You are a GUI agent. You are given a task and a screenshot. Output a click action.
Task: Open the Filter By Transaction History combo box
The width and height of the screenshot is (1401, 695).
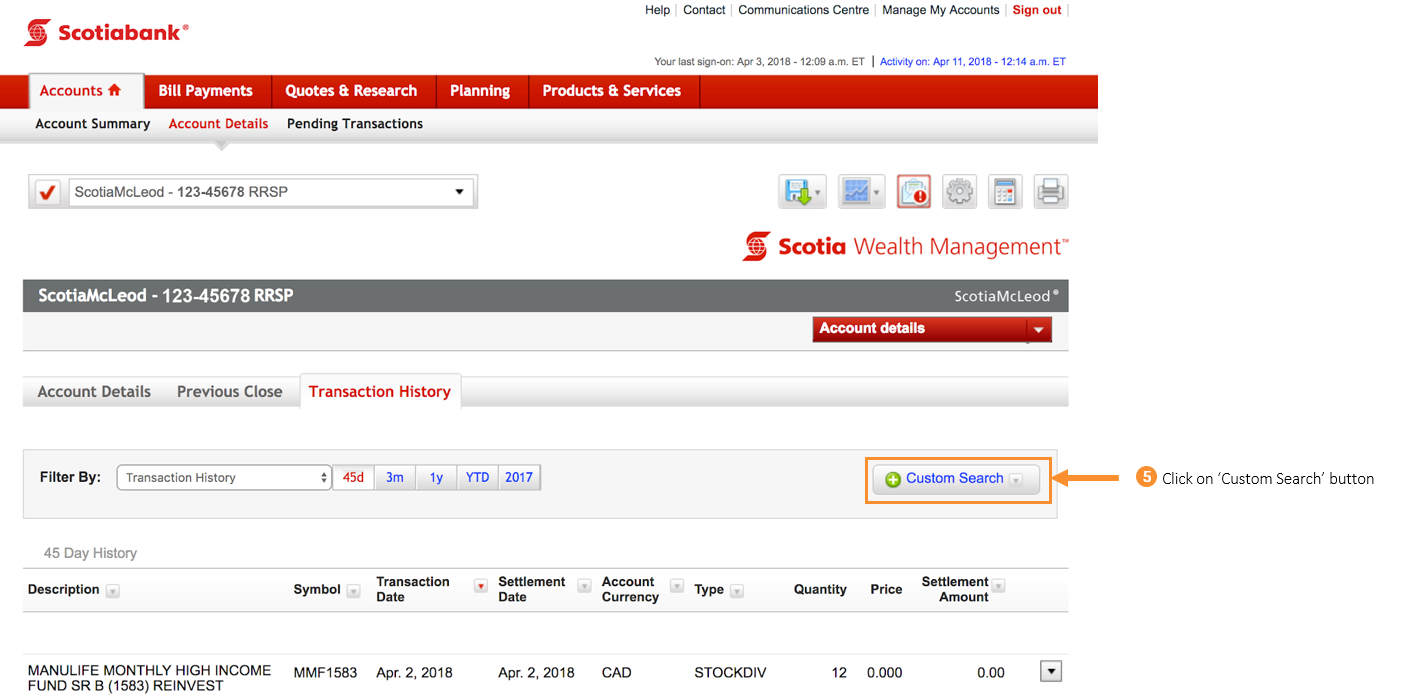(223, 477)
